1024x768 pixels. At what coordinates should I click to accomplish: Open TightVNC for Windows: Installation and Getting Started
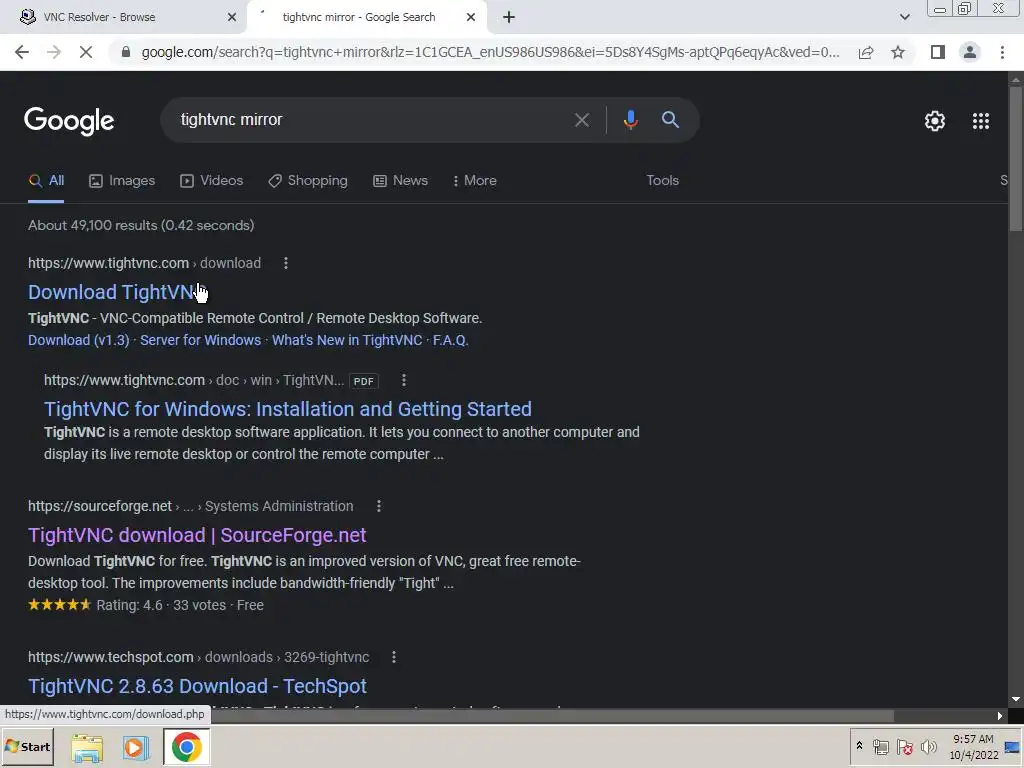click(288, 409)
